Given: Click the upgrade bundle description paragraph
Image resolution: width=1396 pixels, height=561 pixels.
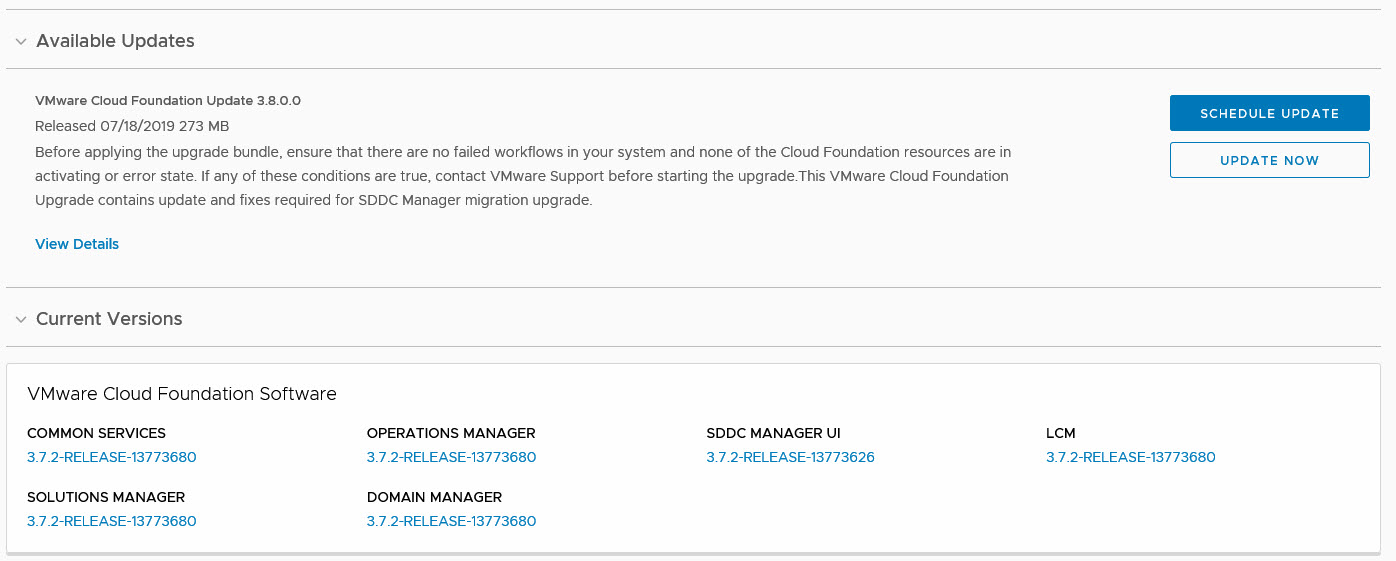Looking at the screenshot, I should (x=522, y=176).
